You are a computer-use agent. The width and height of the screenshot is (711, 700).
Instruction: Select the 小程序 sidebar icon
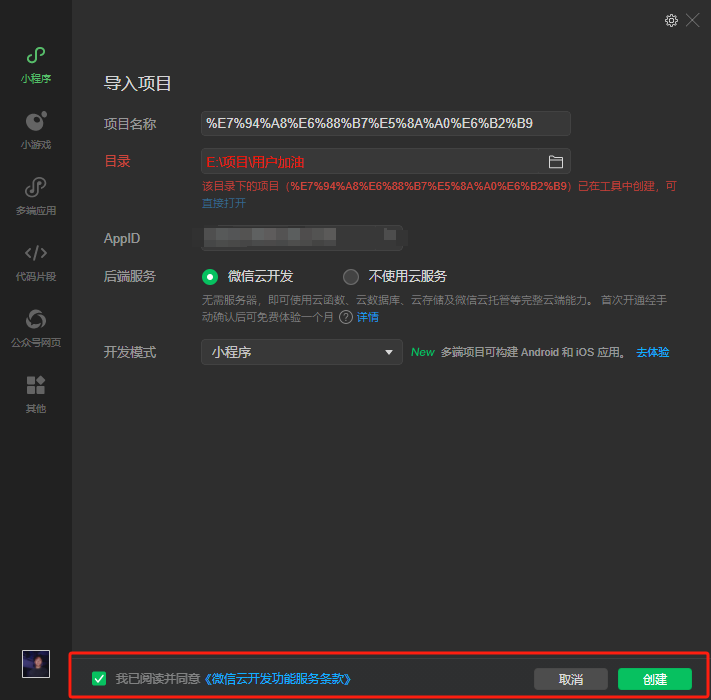point(35,65)
